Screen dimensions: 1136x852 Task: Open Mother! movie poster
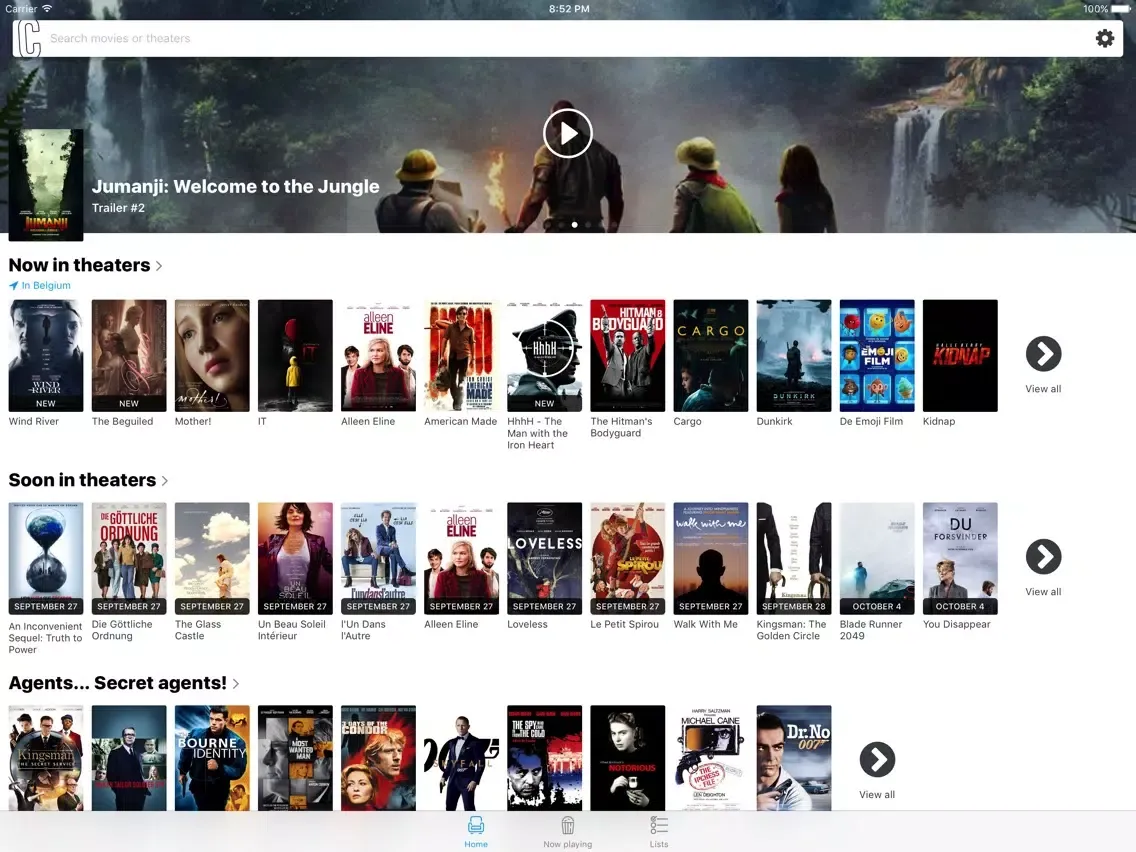(x=212, y=356)
